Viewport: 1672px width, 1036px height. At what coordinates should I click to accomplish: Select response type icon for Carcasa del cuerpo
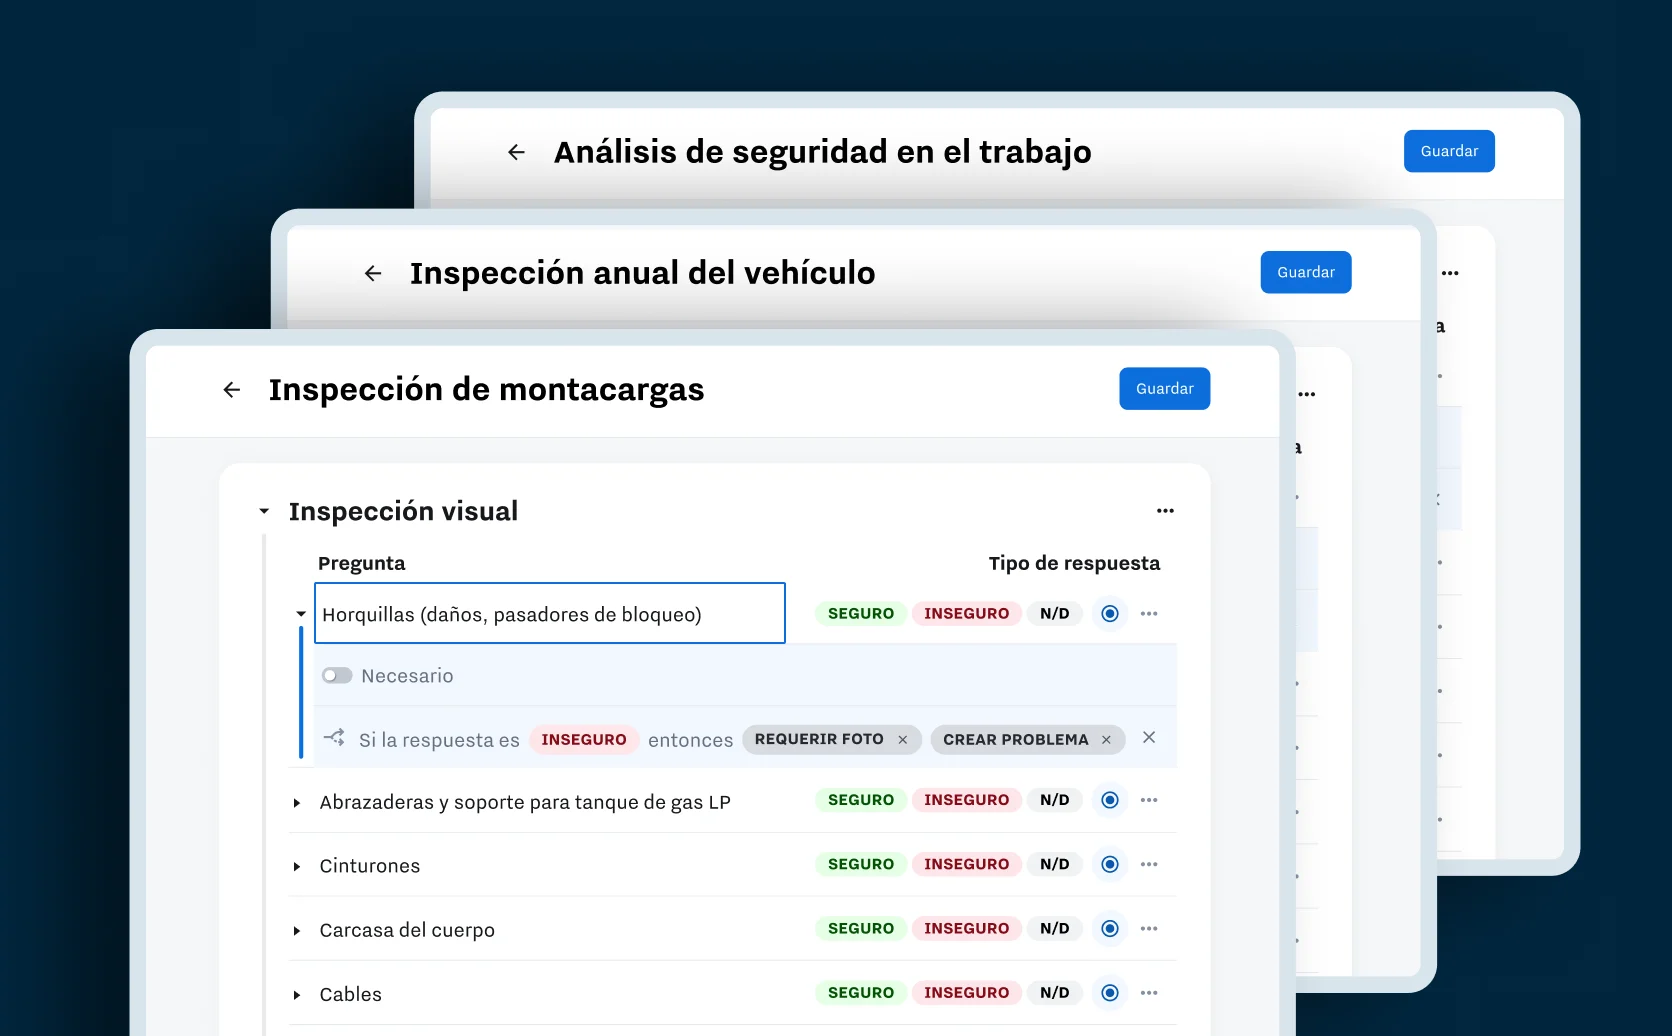click(1110, 929)
